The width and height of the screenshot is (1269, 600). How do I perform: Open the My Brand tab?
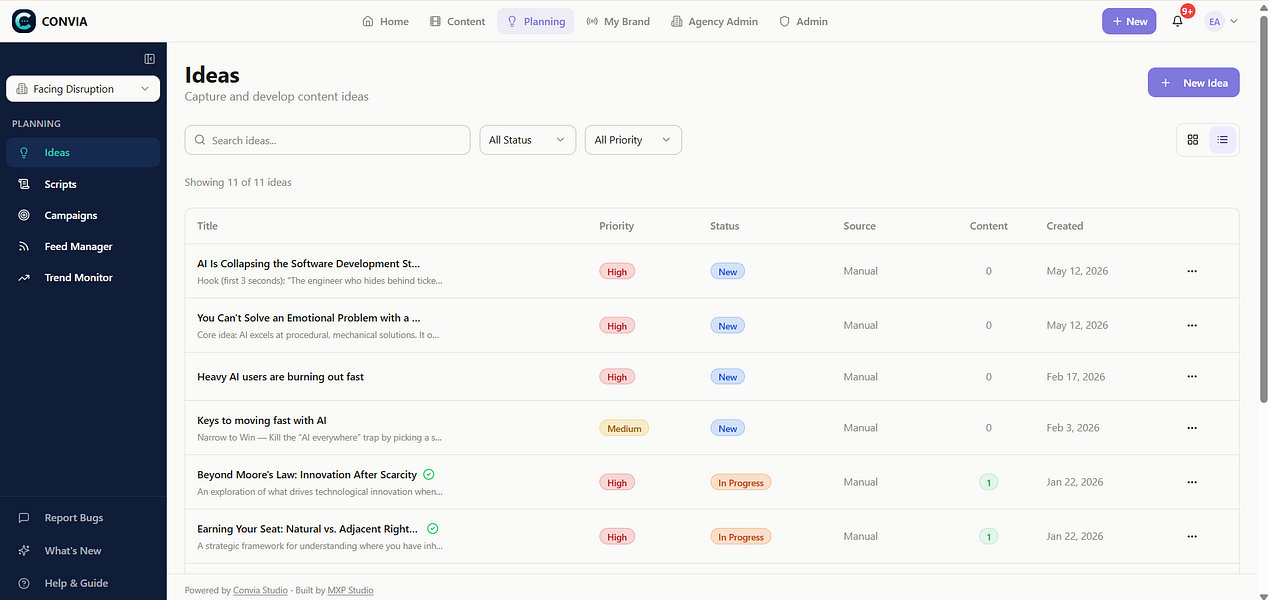pyautogui.click(x=617, y=21)
